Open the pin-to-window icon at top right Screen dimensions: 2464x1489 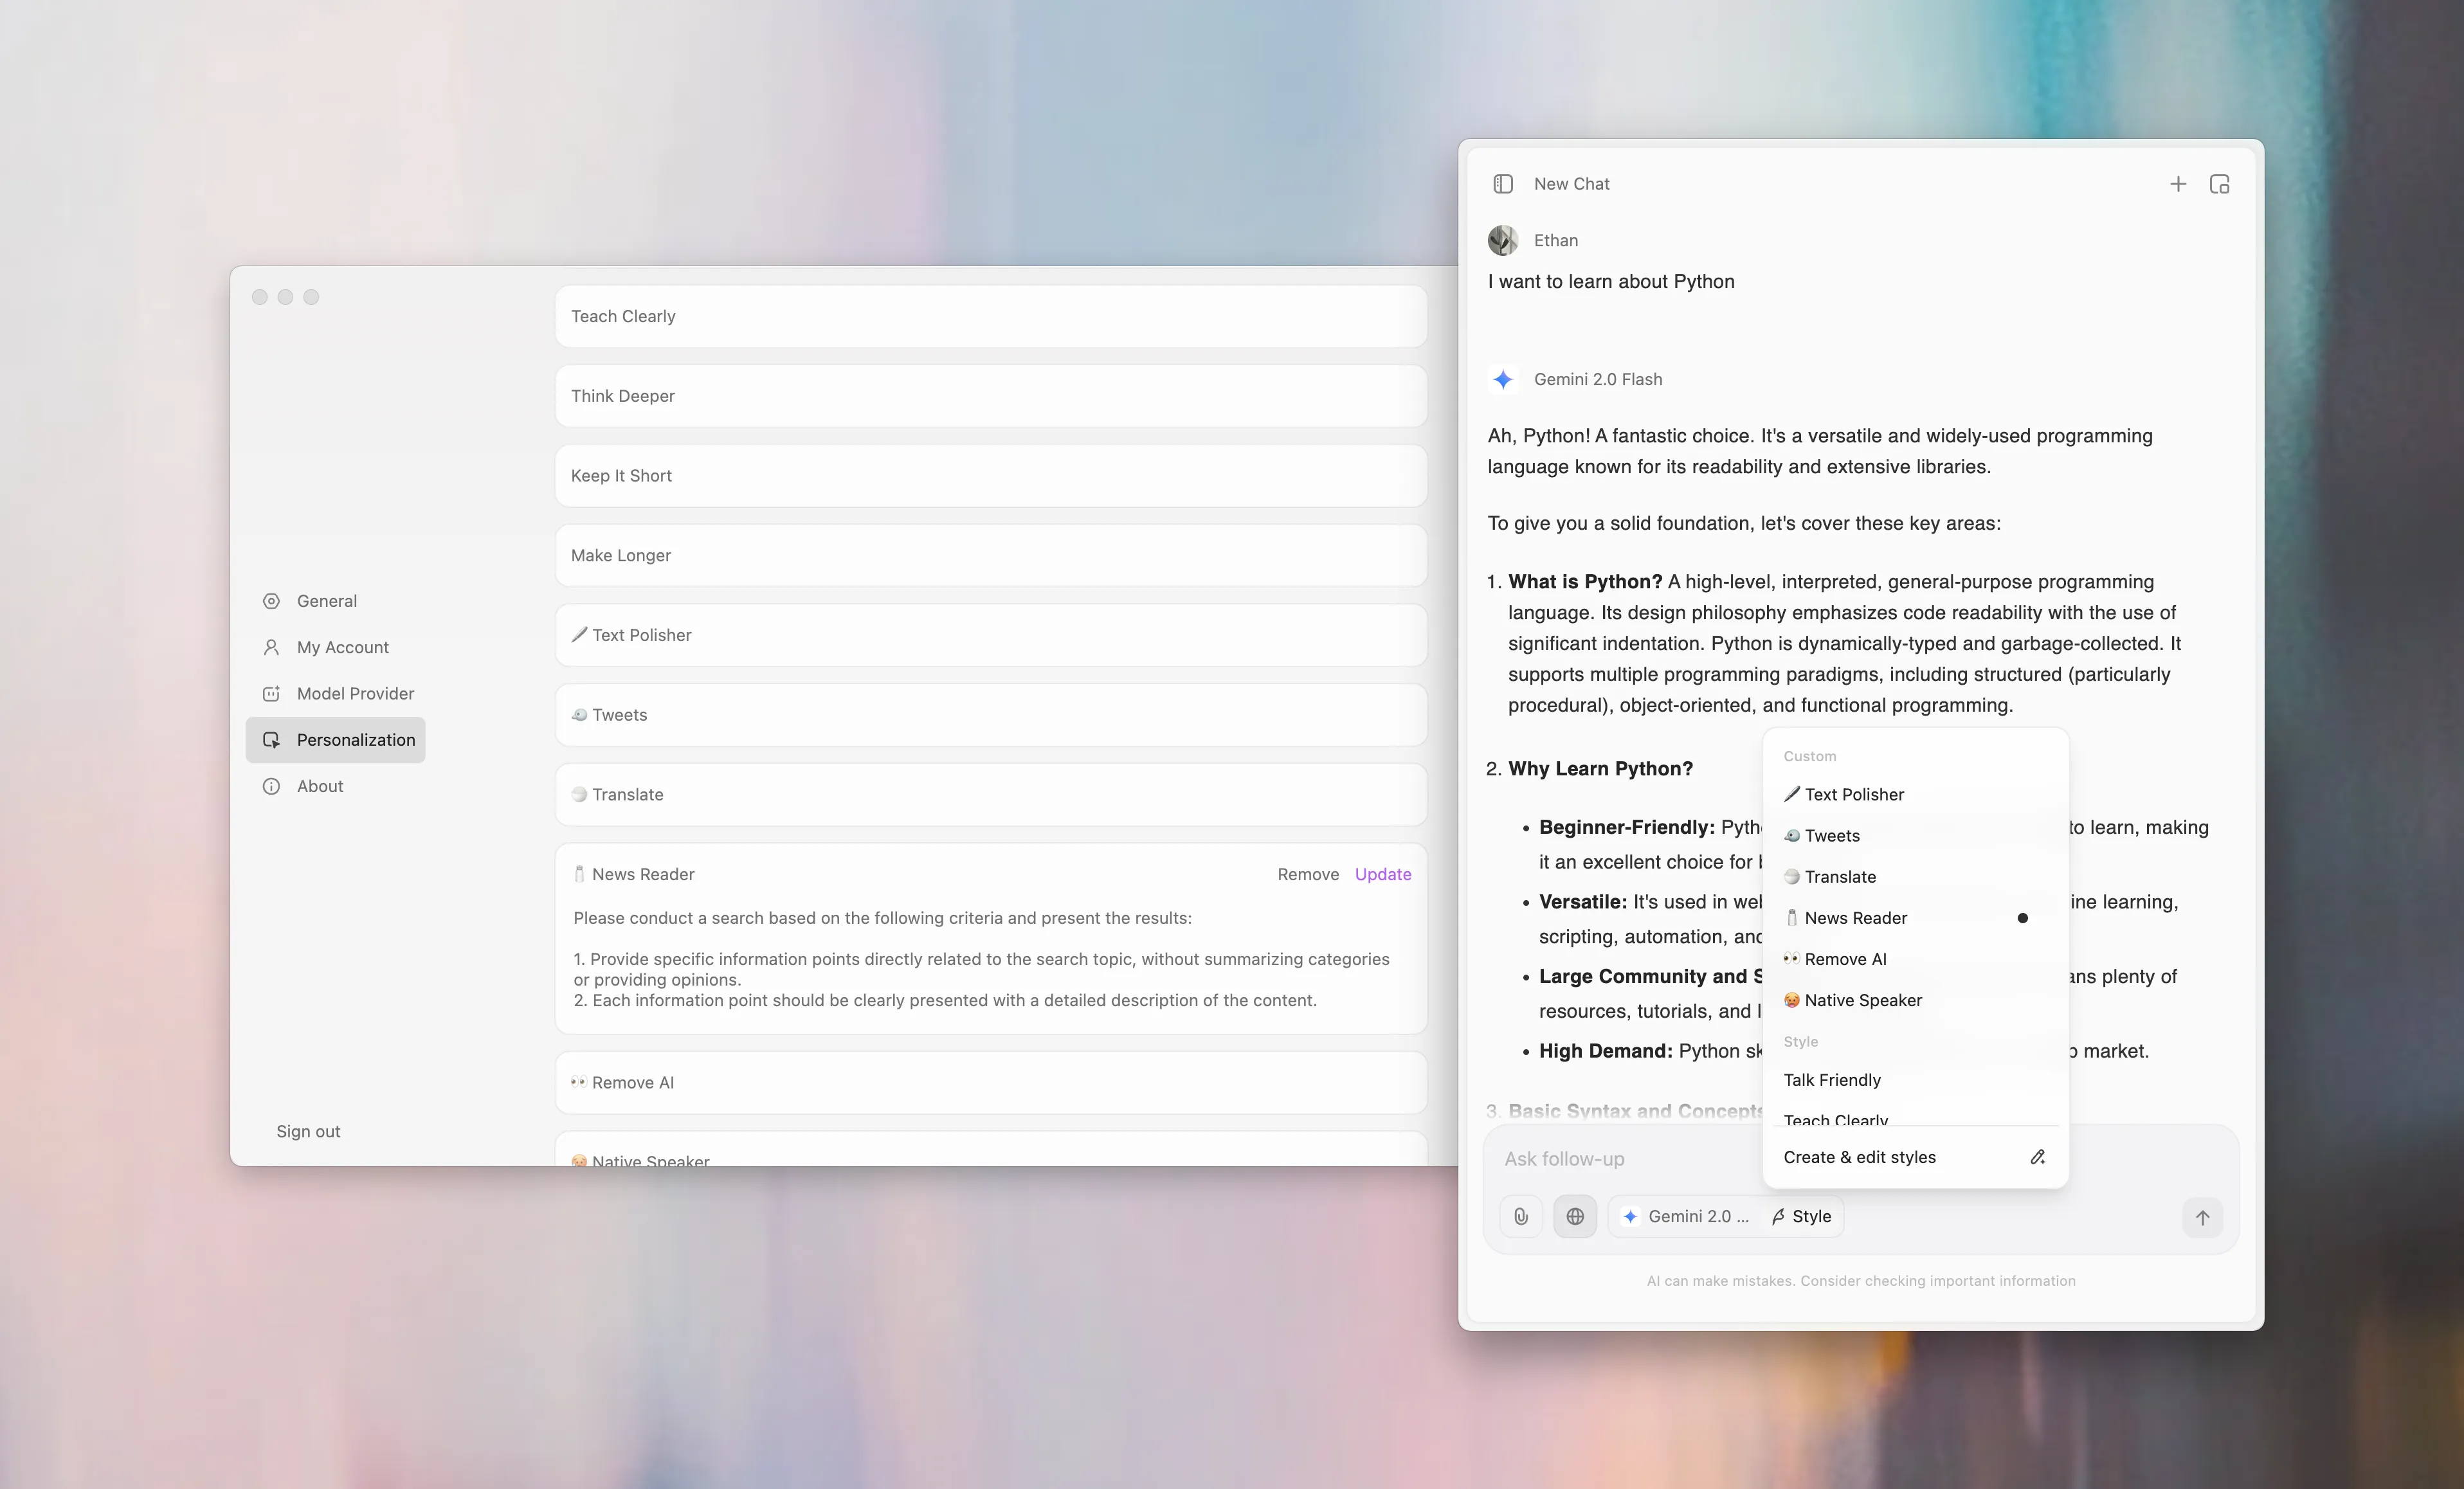click(2220, 184)
